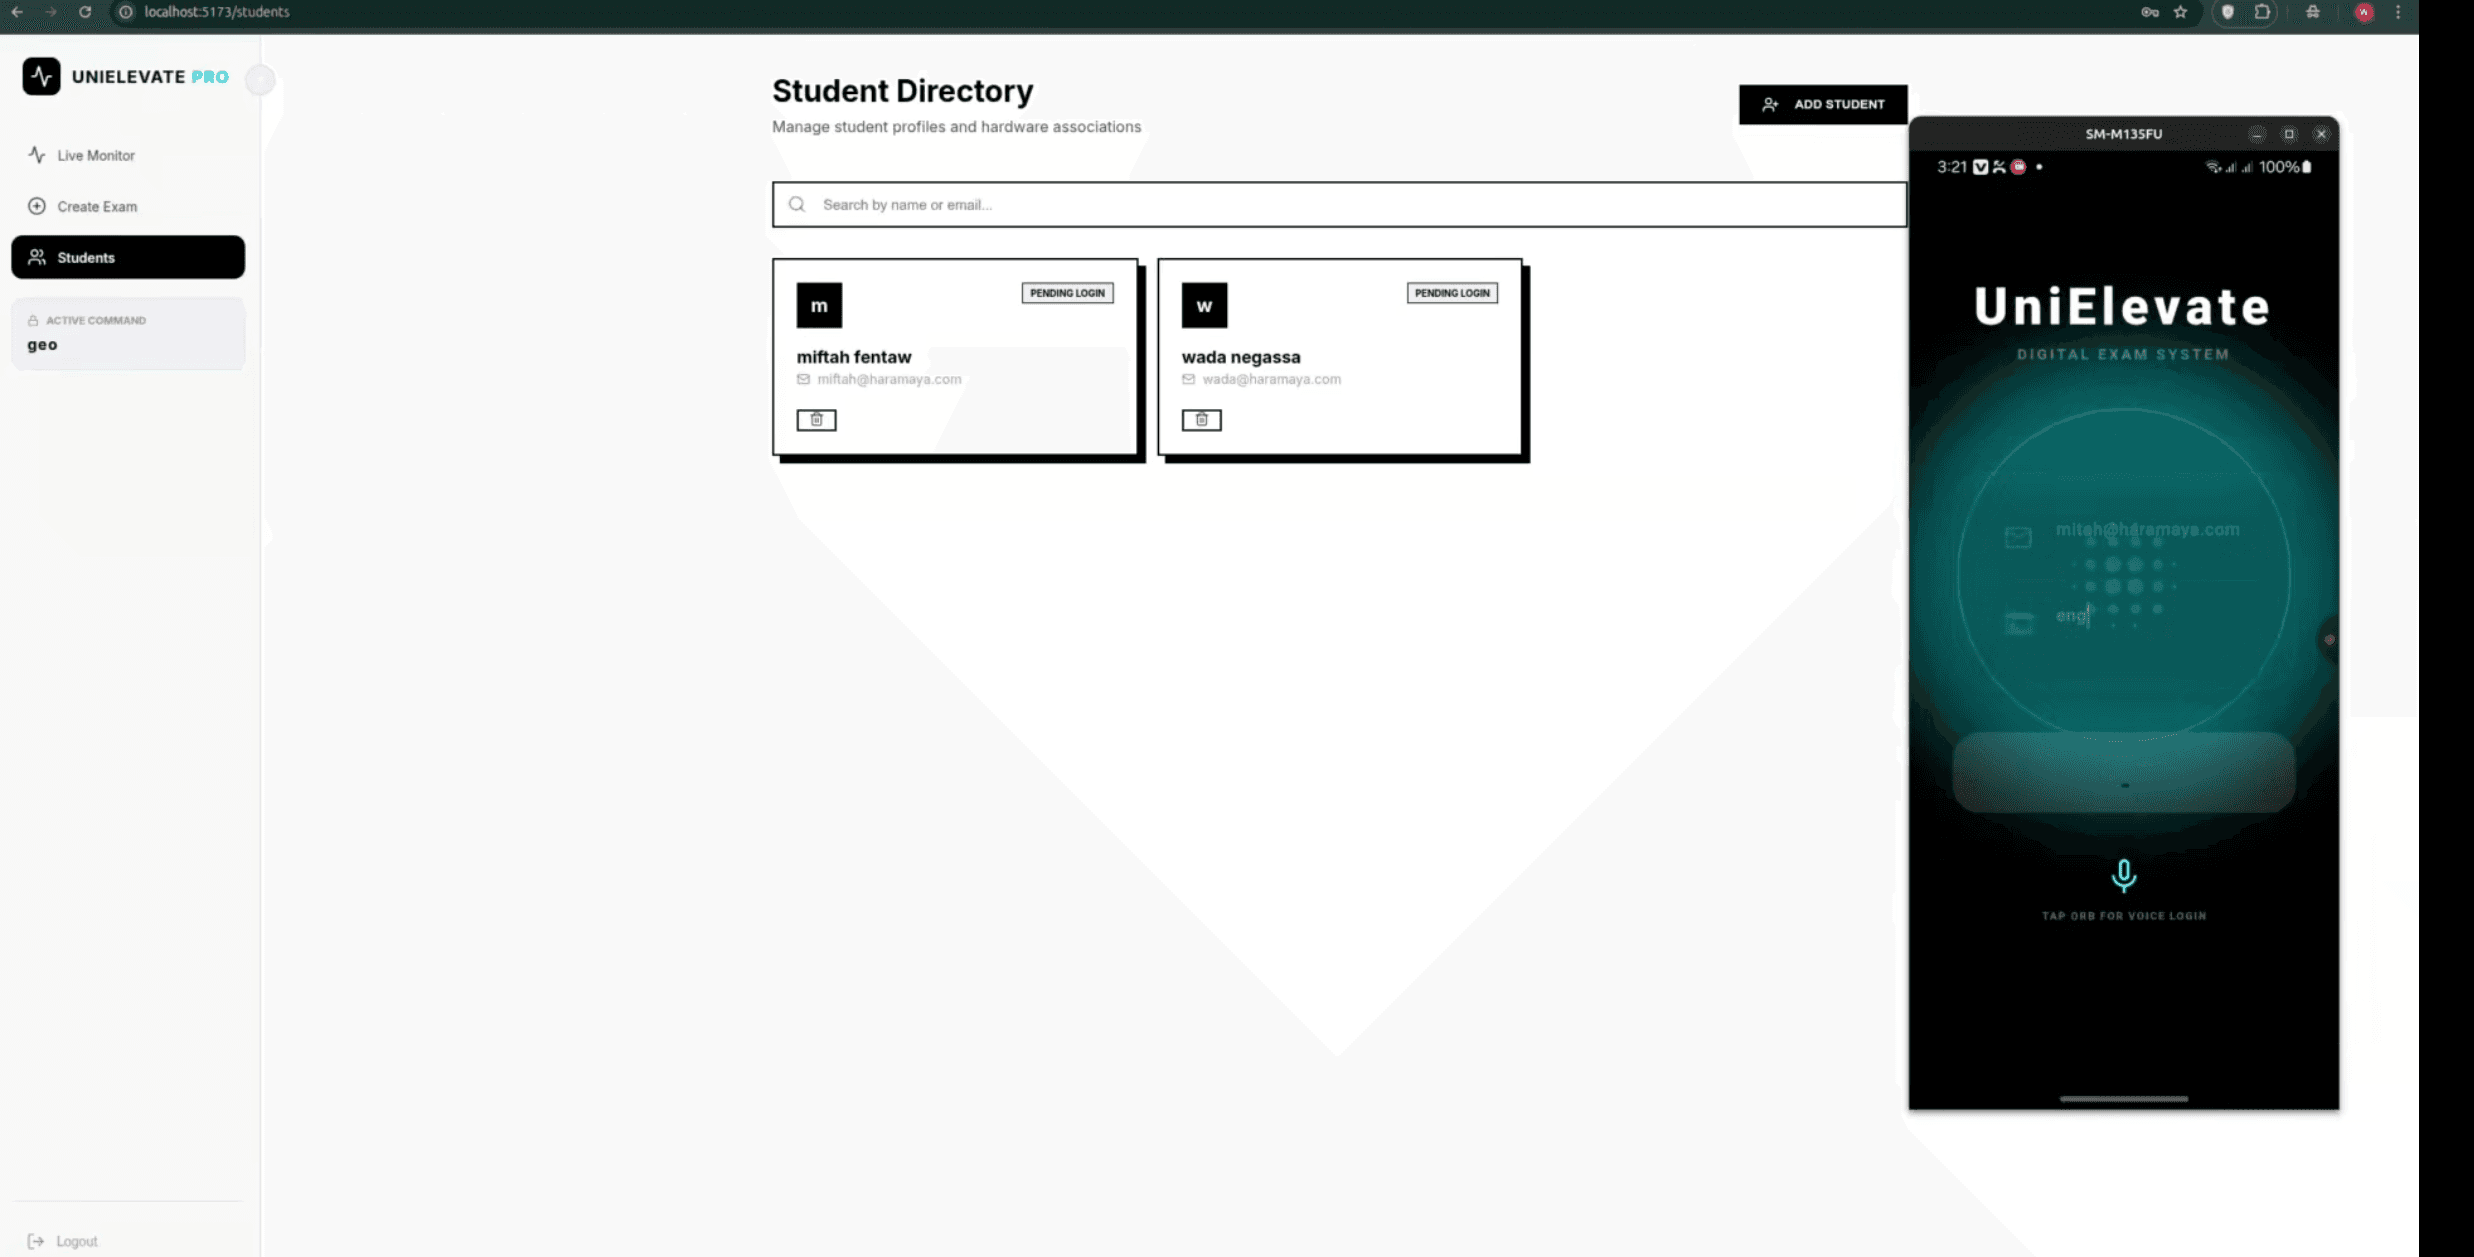Click the m avatar thumbnail
Viewport: 2474px width, 1257px height.
point(818,305)
